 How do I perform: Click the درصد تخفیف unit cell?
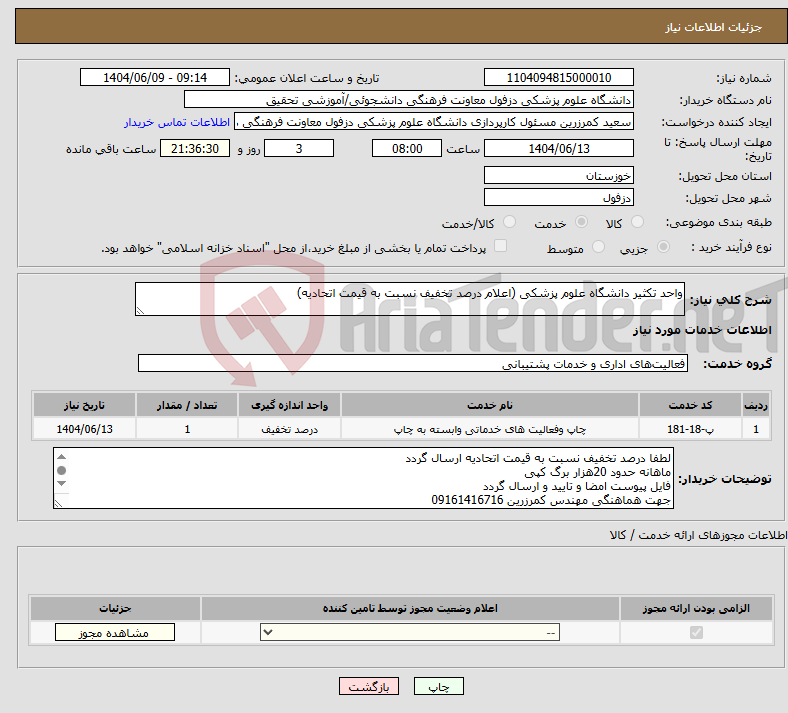click(289, 429)
